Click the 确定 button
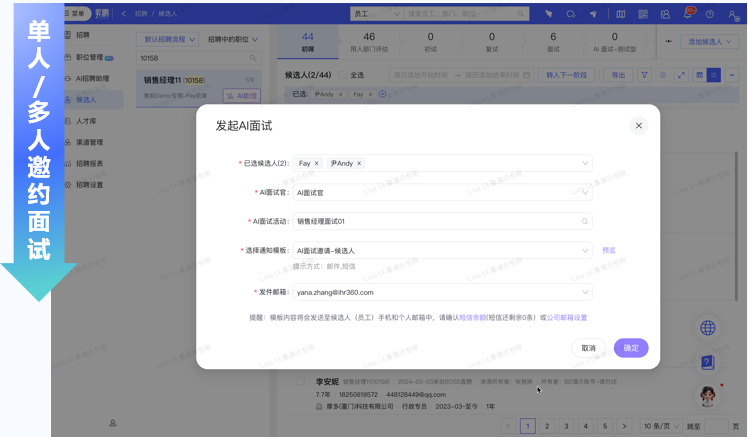This screenshot has height=437, width=748. pos(631,348)
